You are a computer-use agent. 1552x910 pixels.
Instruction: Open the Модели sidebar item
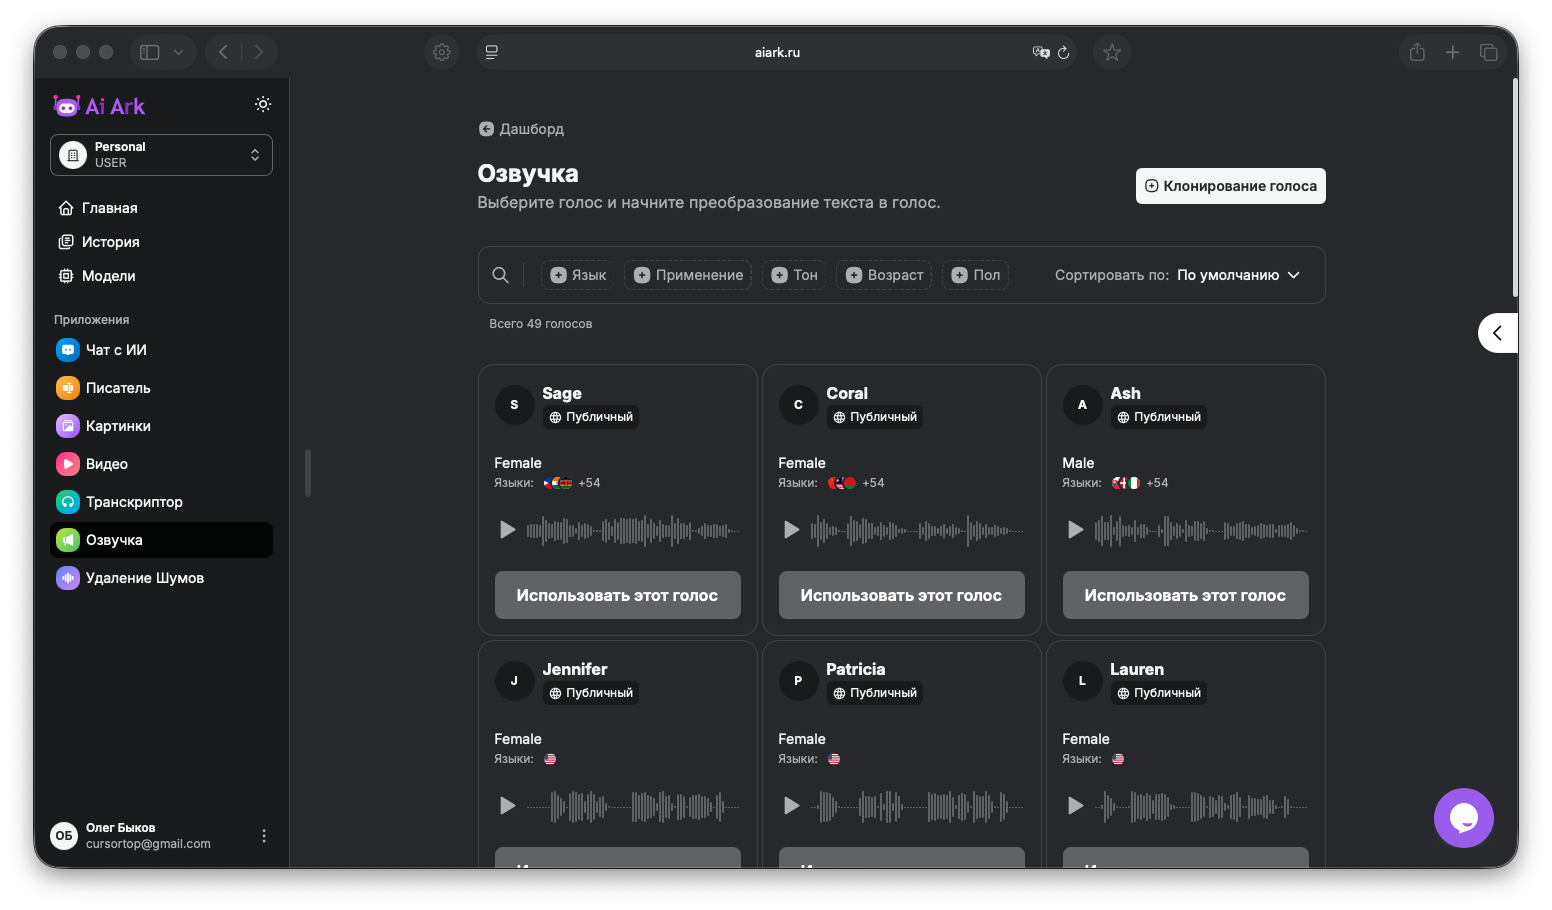coord(108,276)
